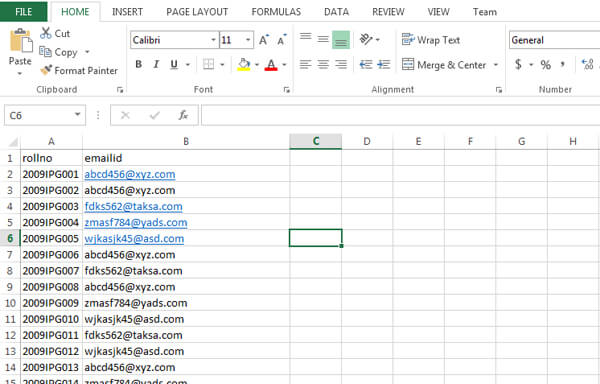
Task: Toggle underline formatting
Action: coord(174,64)
